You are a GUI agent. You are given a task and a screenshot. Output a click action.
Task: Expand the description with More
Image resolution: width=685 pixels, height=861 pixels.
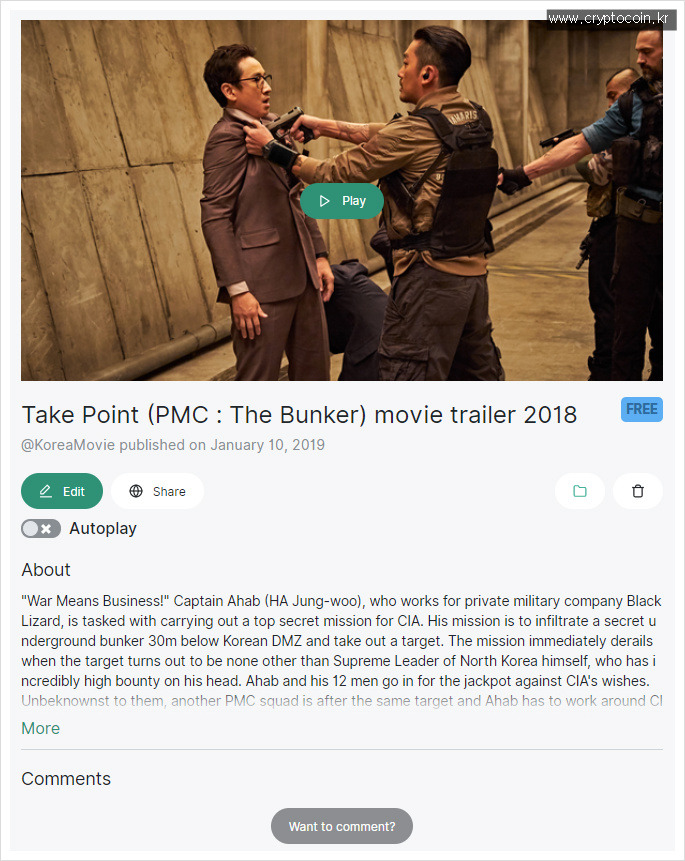coord(41,728)
